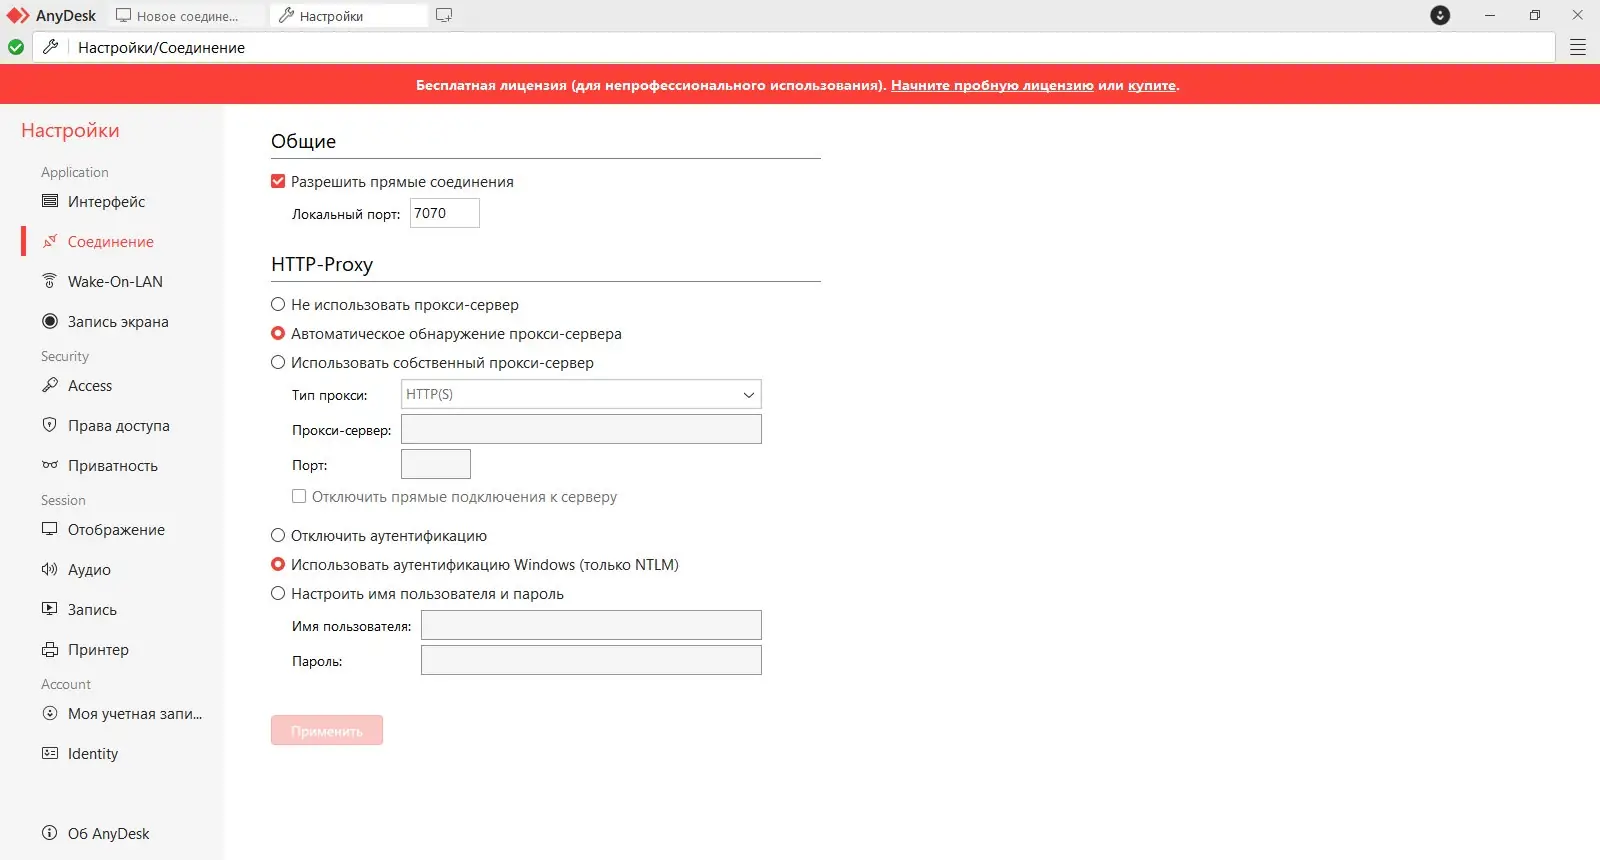The width and height of the screenshot is (1600, 860).
Task: Click the Соединение plug icon
Action: click(x=50, y=241)
